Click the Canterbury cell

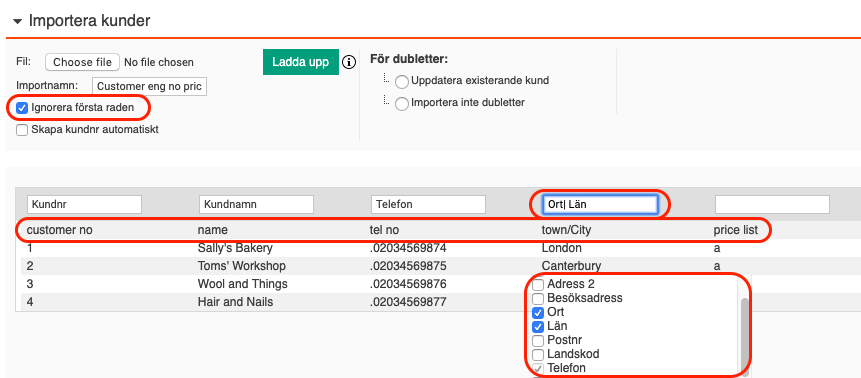coord(571,266)
